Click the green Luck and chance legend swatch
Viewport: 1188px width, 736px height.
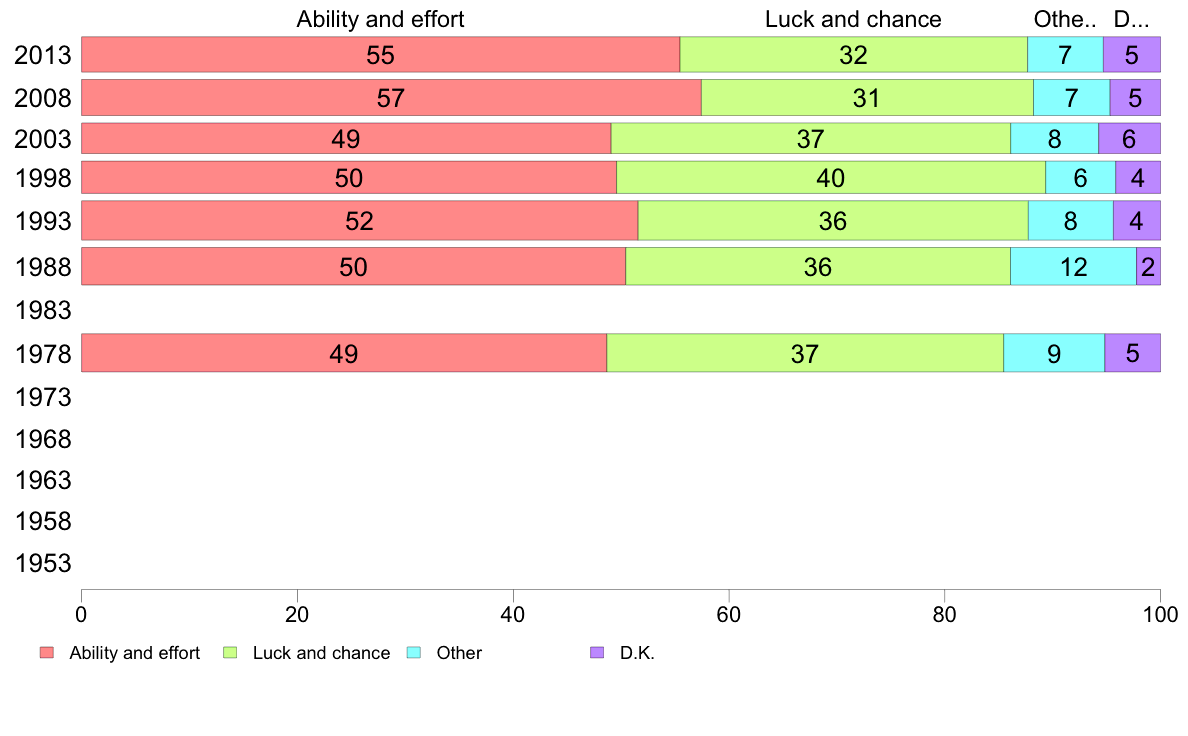pos(230,653)
